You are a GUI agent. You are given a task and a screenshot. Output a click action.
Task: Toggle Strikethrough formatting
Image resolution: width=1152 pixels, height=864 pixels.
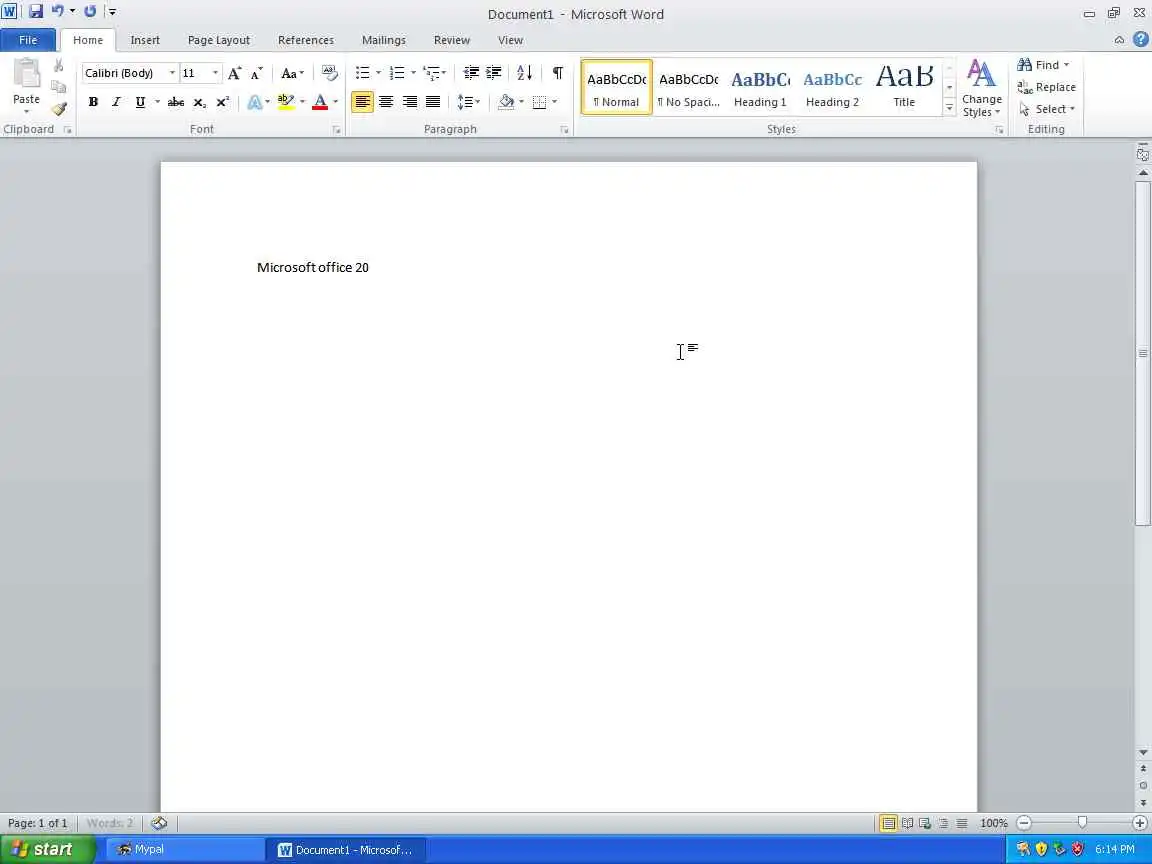point(176,102)
